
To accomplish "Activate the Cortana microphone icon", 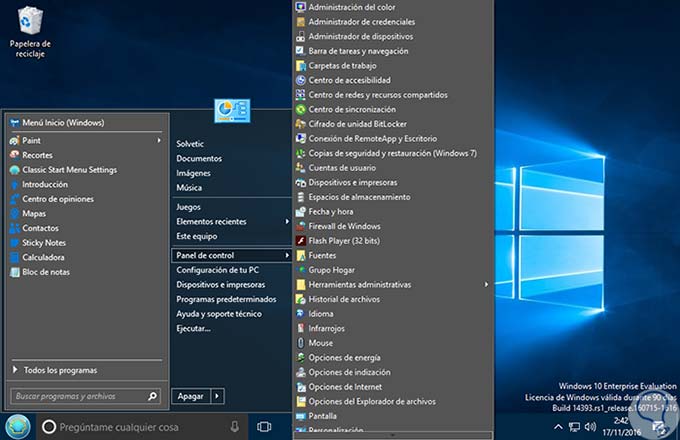I will 234,427.
